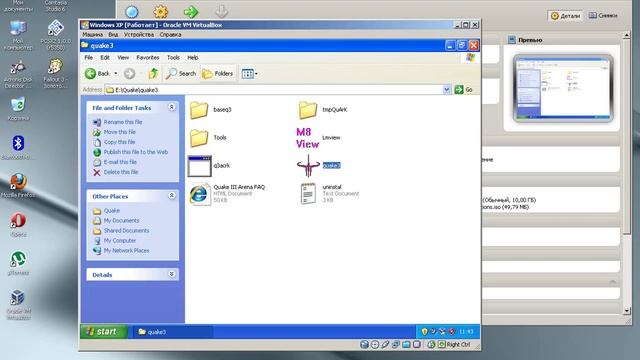The height and width of the screenshot is (360, 640).
Task: Open the Help menu
Action: point(193,58)
